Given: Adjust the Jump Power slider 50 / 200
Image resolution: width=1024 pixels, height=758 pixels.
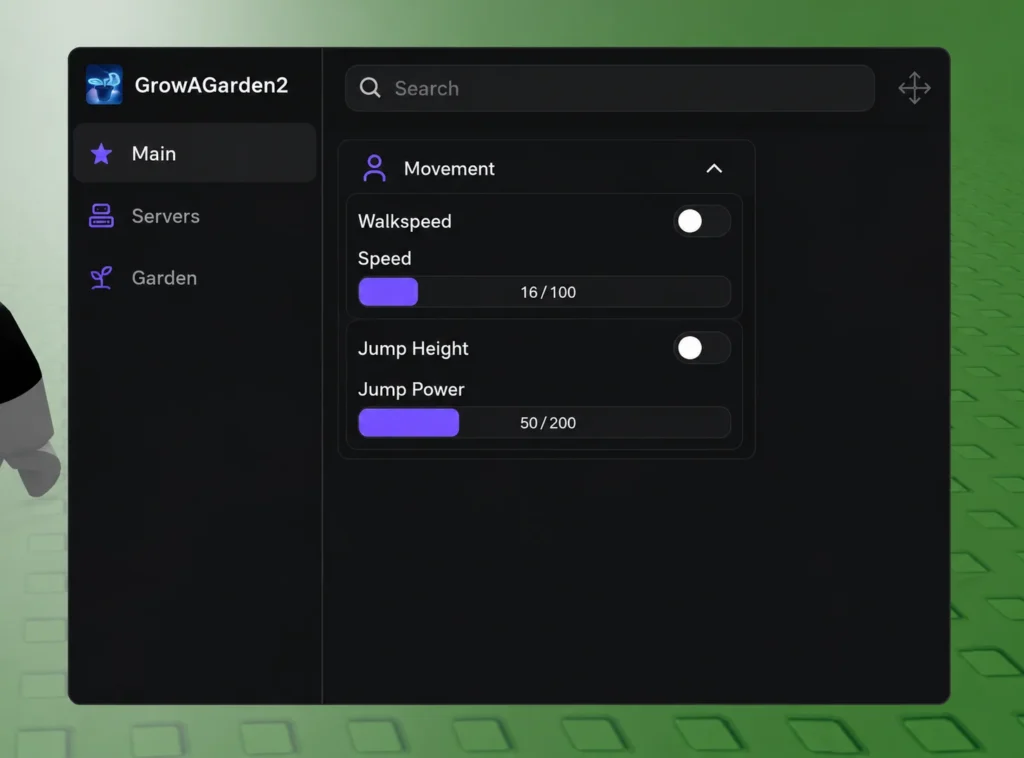Looking at the screenshot, I should (544, 422).
